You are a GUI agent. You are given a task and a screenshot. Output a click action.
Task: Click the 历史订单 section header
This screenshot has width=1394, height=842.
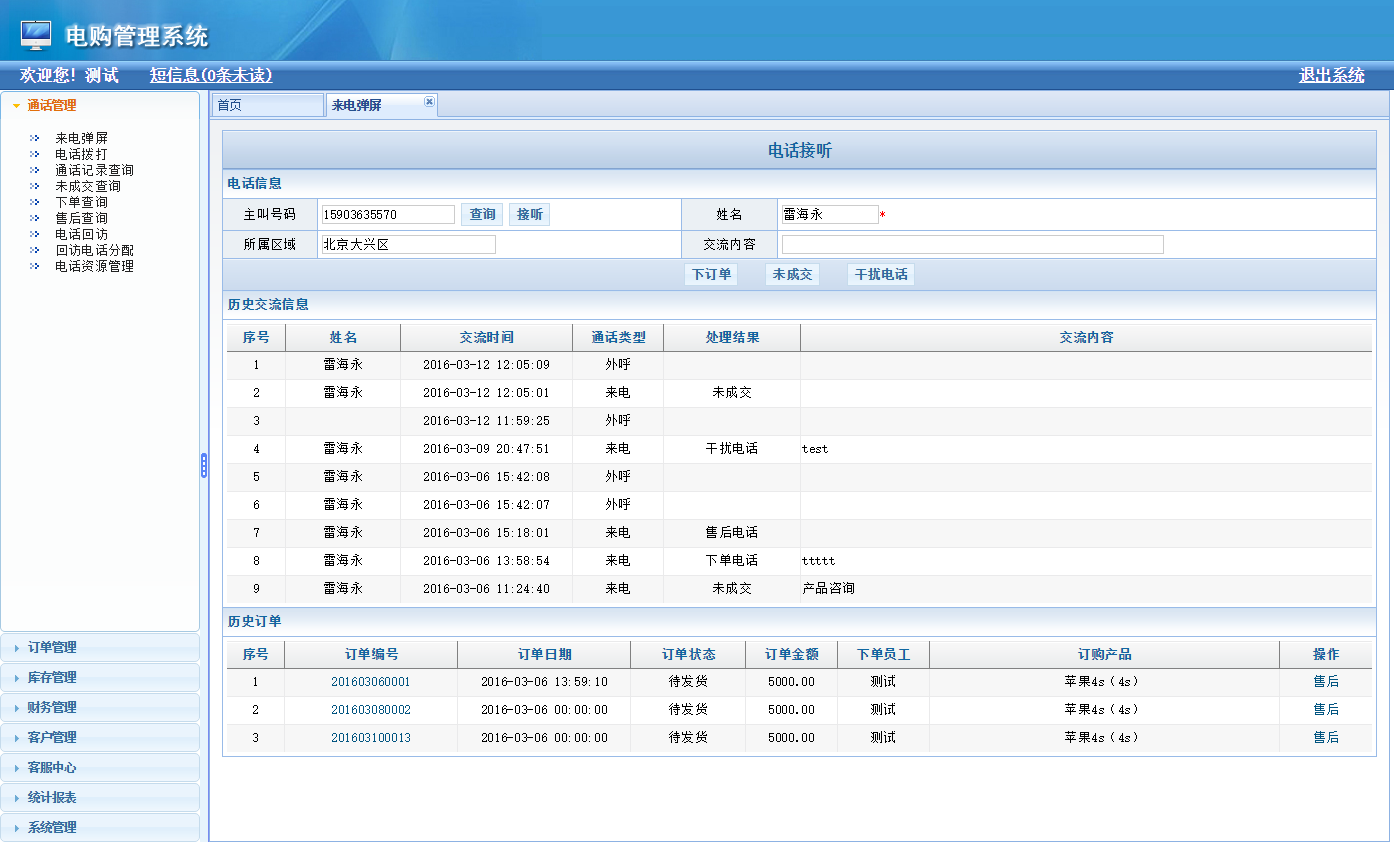pos(799,621)
